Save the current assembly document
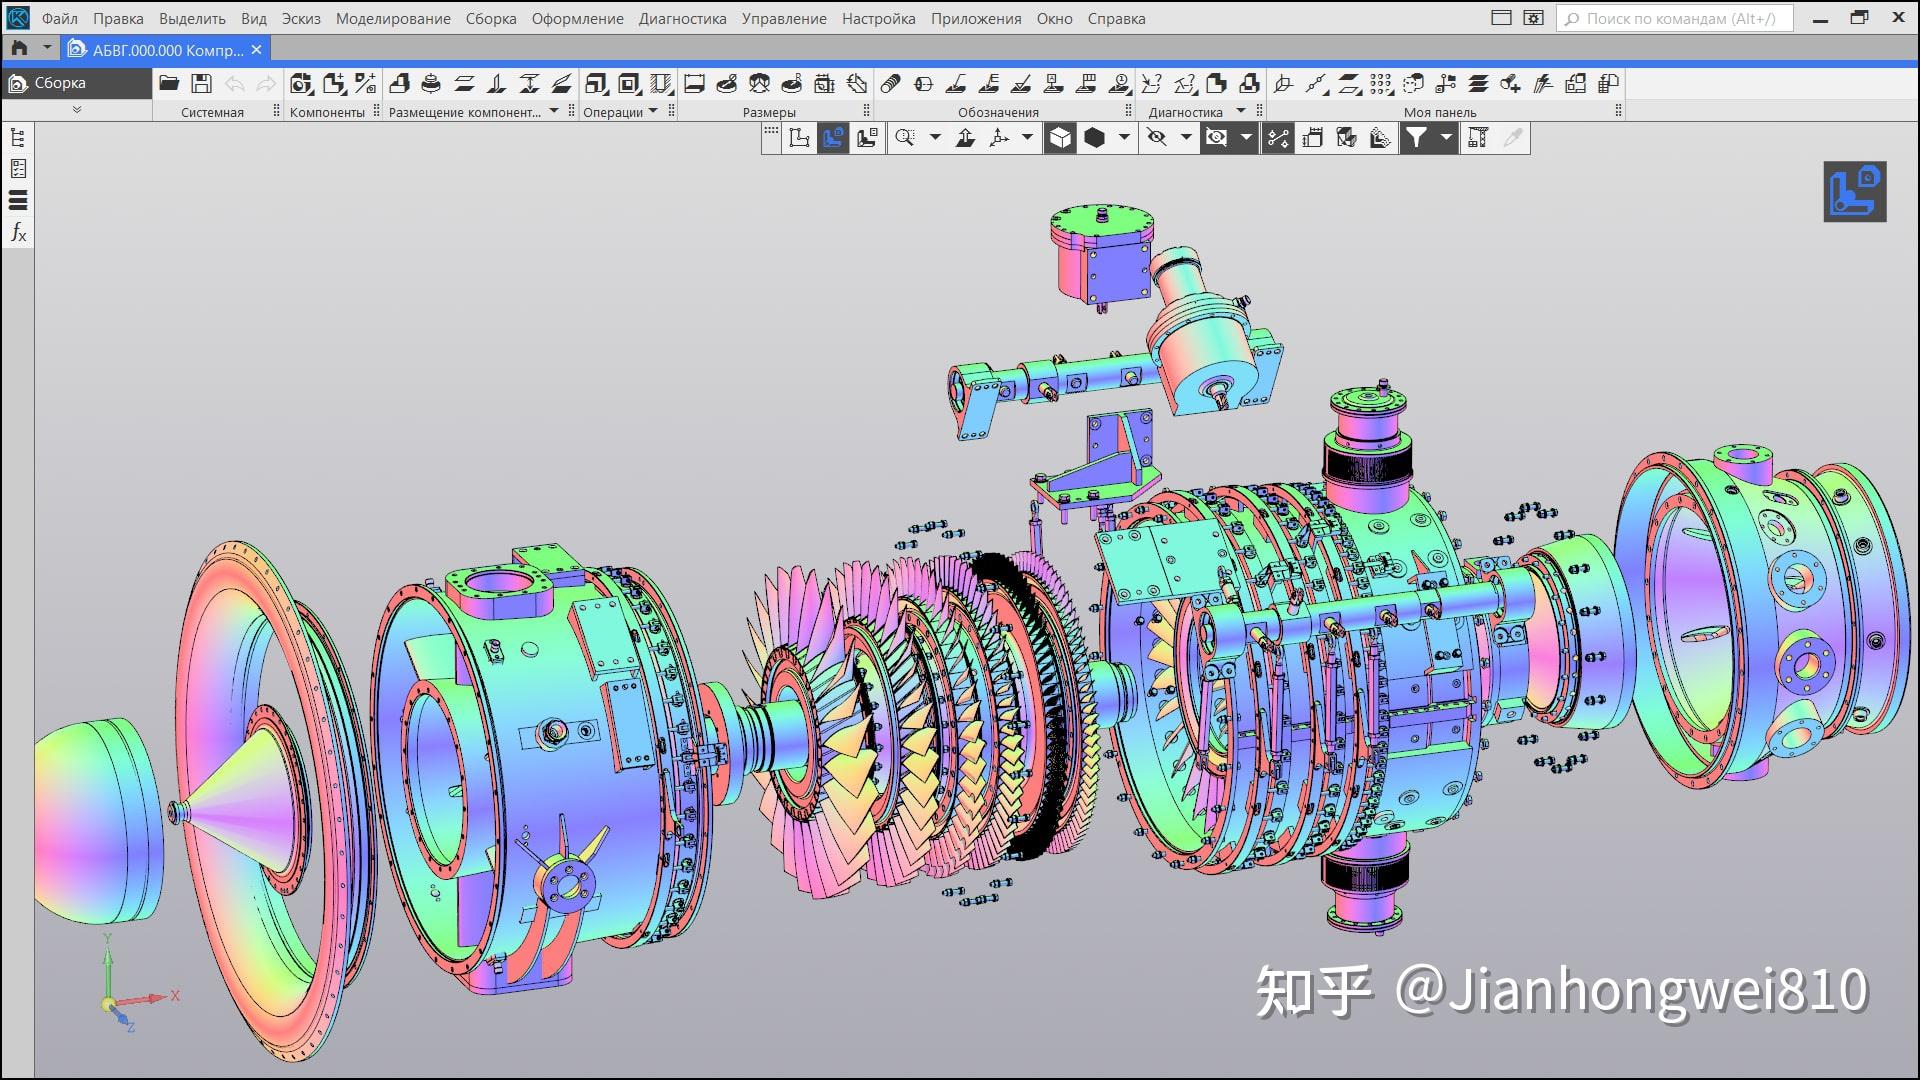 pyautogui.click(x=203, y=84)
